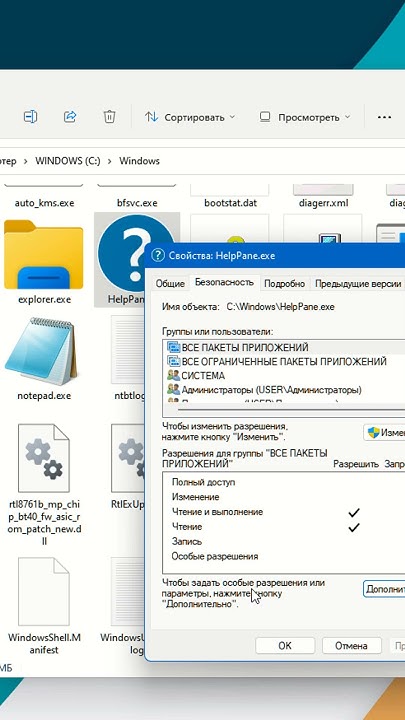Image resolution: width=405 pixels, height=720 pixels.
Task: Switch to the Общие tab
Action: click(x=170, y=284)
